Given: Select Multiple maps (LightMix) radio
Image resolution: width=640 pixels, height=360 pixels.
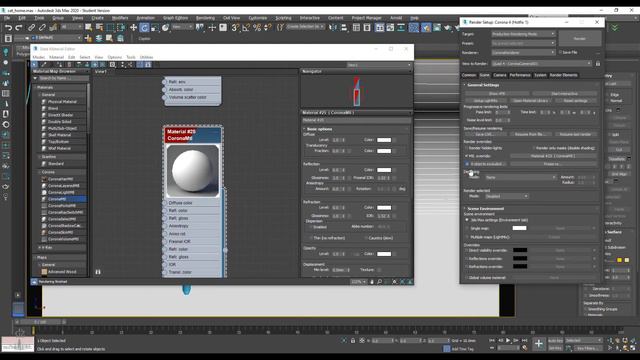Looking at the screenshot, I should coord(467,237).
